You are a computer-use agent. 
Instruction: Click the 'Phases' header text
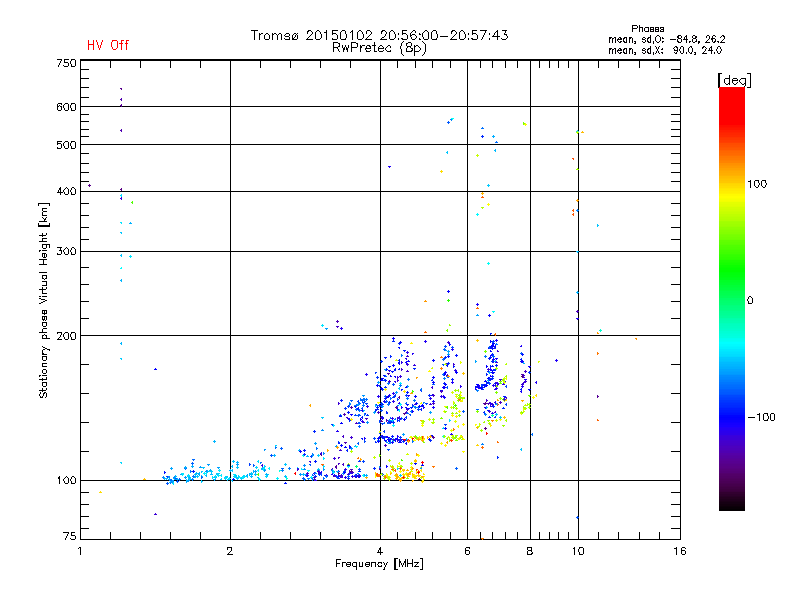(647, 29)
